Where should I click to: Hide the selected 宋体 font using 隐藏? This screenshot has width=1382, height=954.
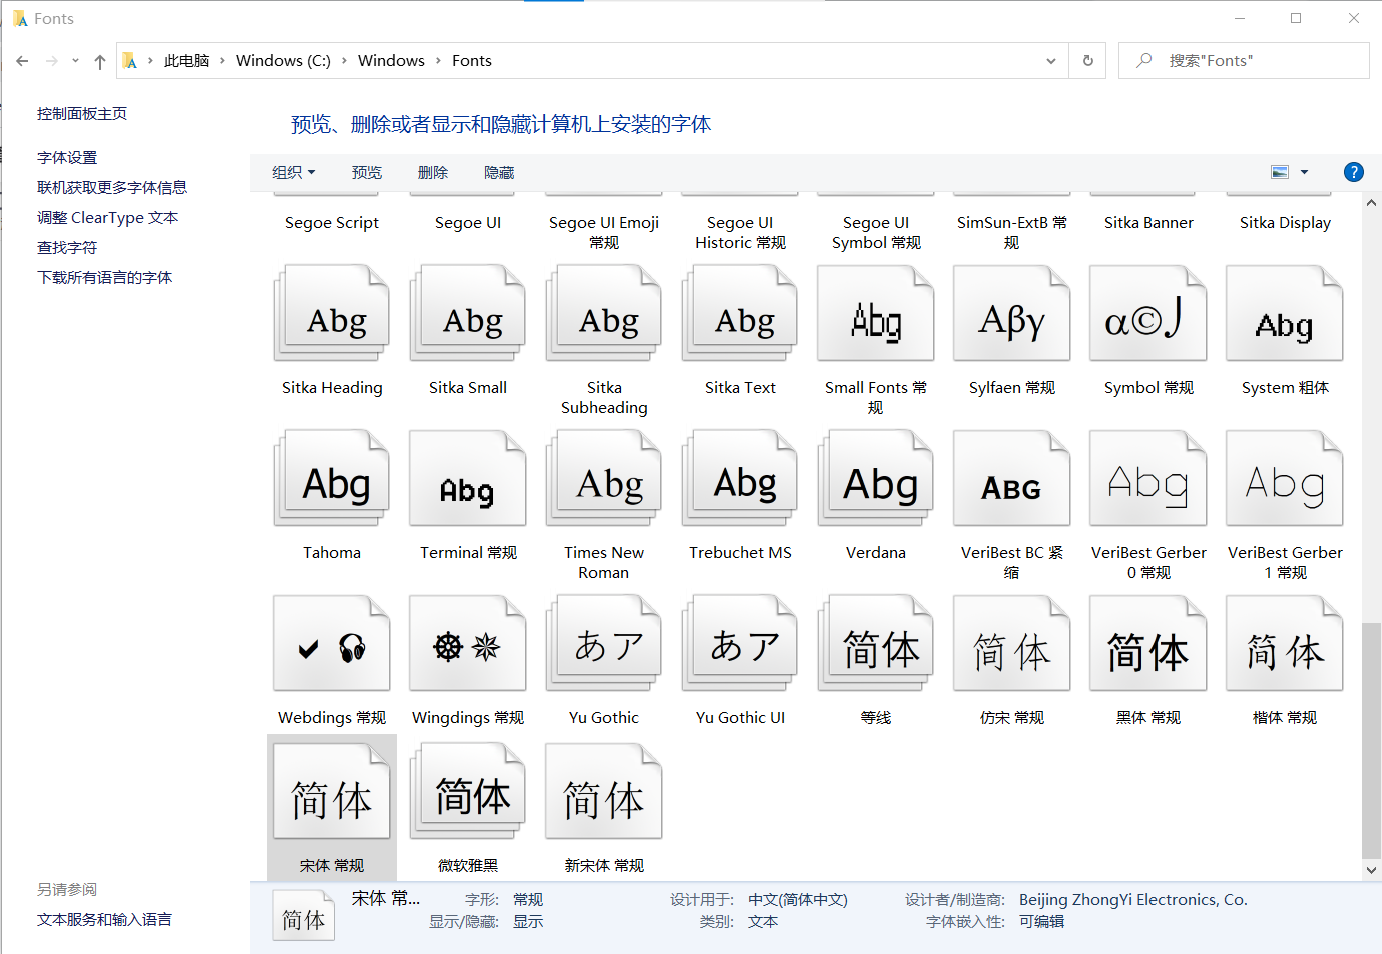[498, 172]
